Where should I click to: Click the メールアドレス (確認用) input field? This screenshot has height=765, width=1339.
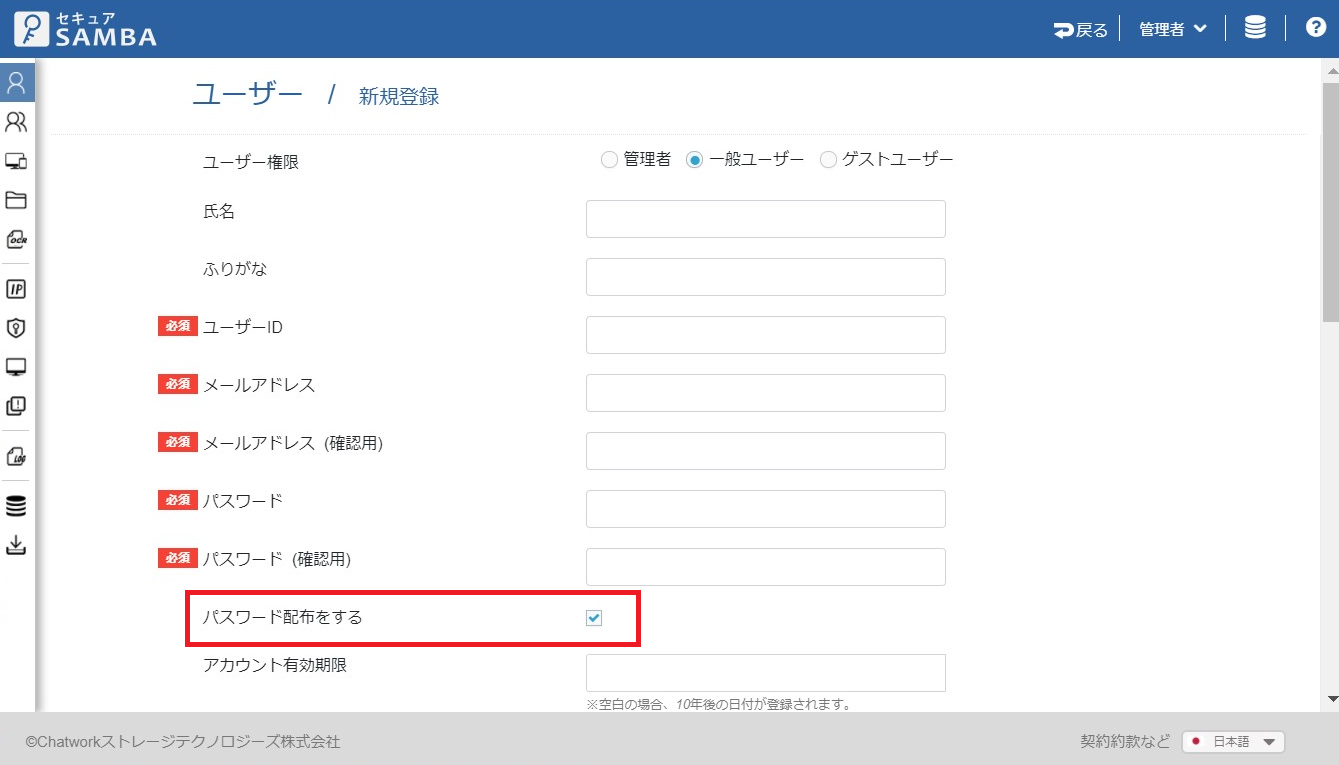point(766,451)
